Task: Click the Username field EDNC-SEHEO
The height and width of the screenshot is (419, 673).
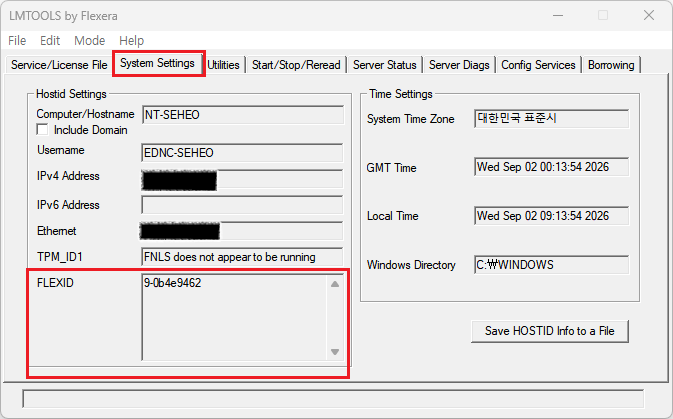Action: pos(242,153)
